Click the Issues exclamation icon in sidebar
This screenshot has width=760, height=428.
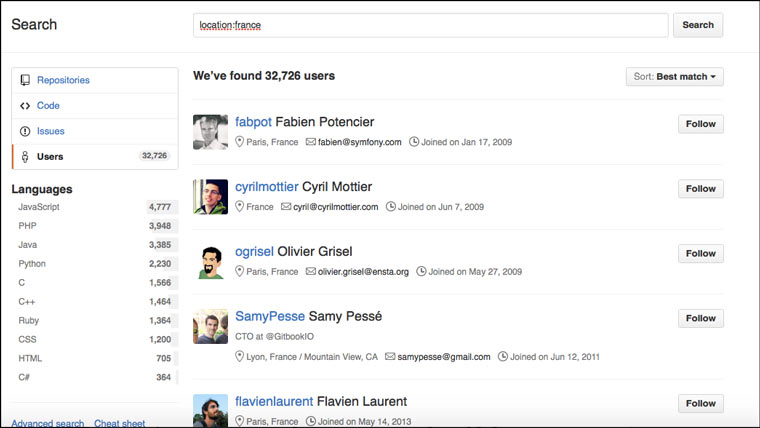point(25,131)
